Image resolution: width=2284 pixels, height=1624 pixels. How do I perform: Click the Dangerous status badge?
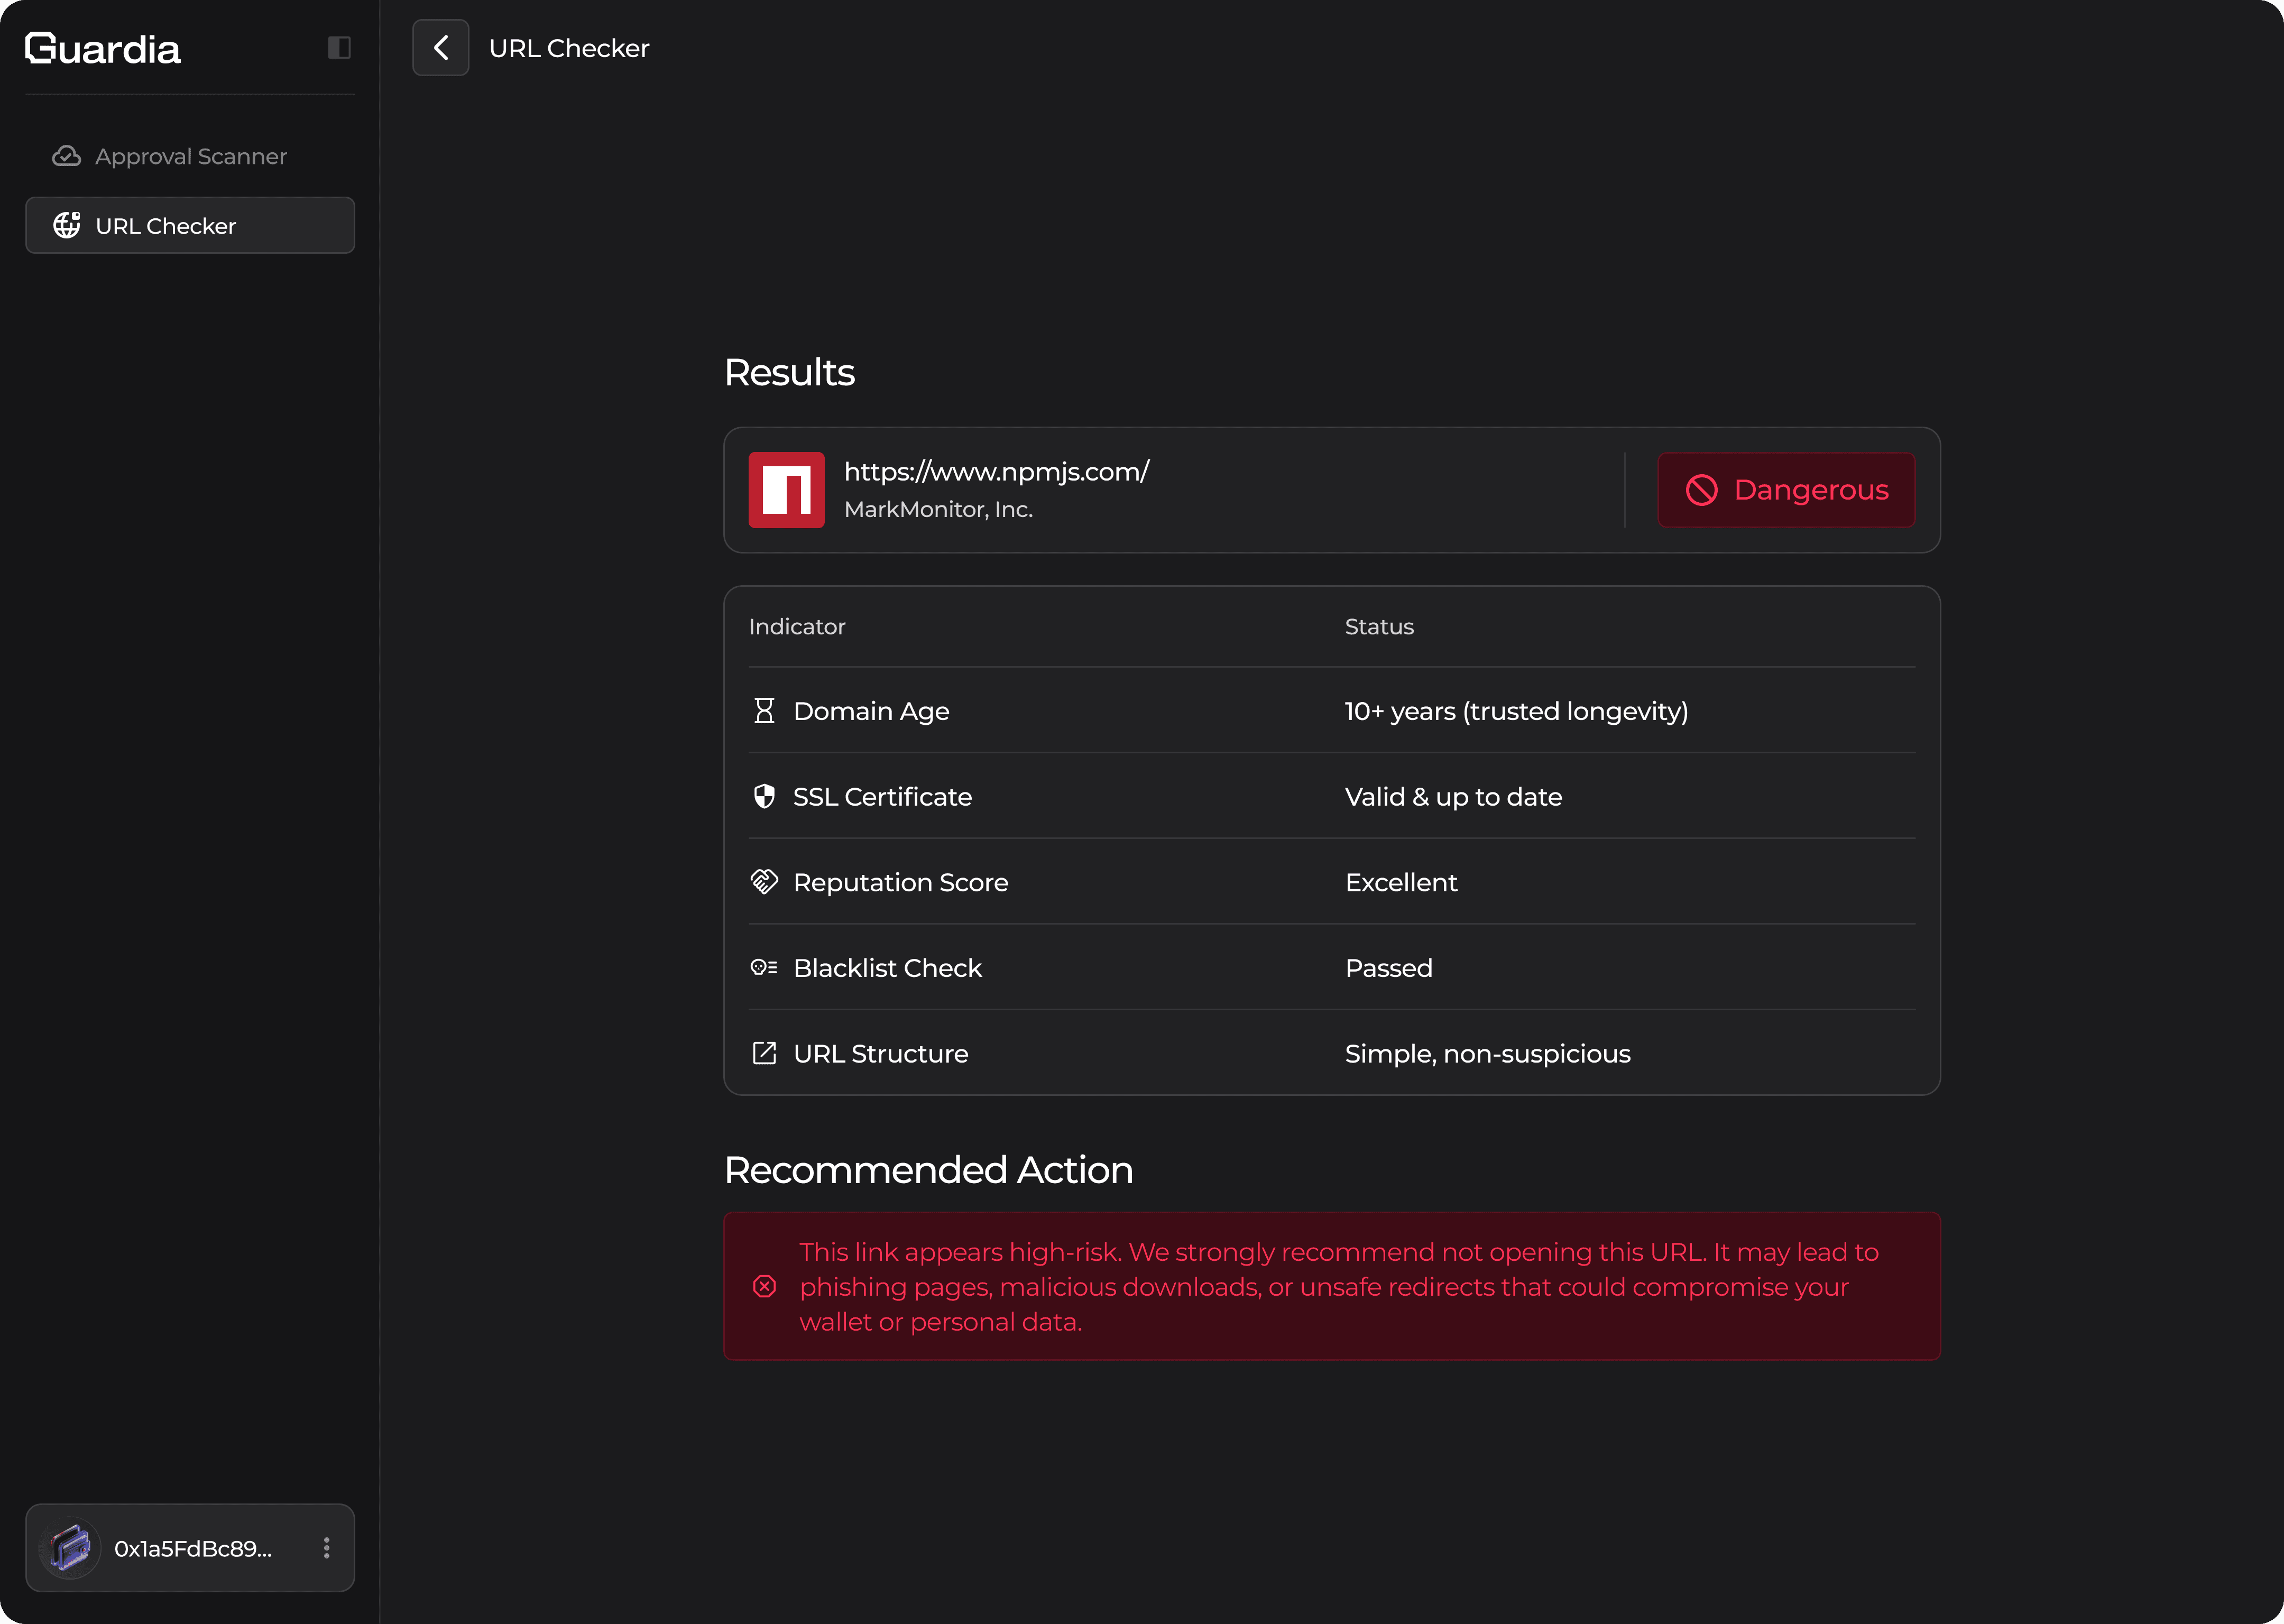coord(1786,490)
